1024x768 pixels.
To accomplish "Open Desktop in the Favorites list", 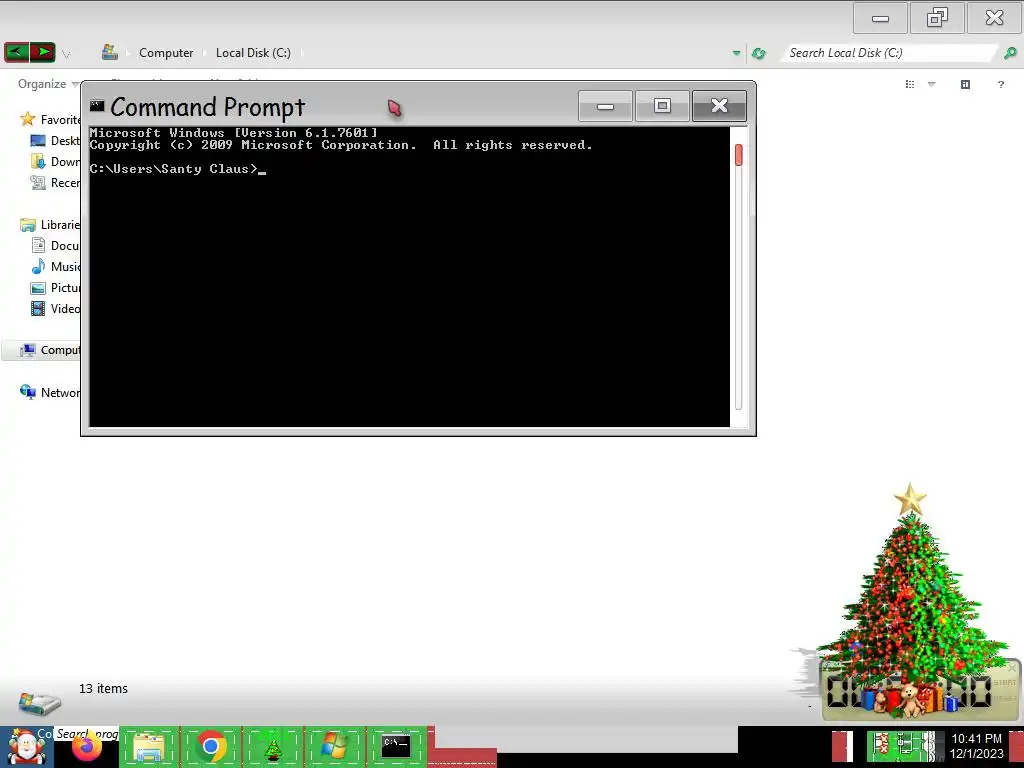I will click(x=56, y=140).
